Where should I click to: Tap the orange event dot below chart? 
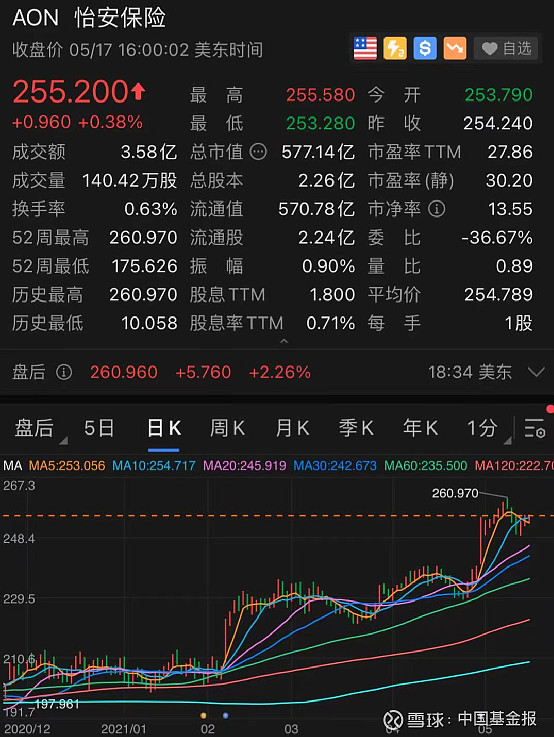point(203,715)
